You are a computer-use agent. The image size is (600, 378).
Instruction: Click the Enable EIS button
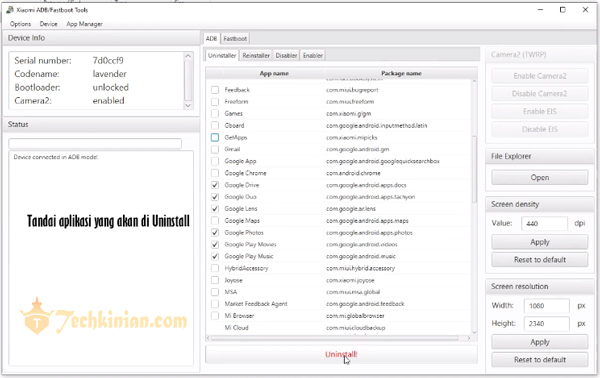(540, 111)
